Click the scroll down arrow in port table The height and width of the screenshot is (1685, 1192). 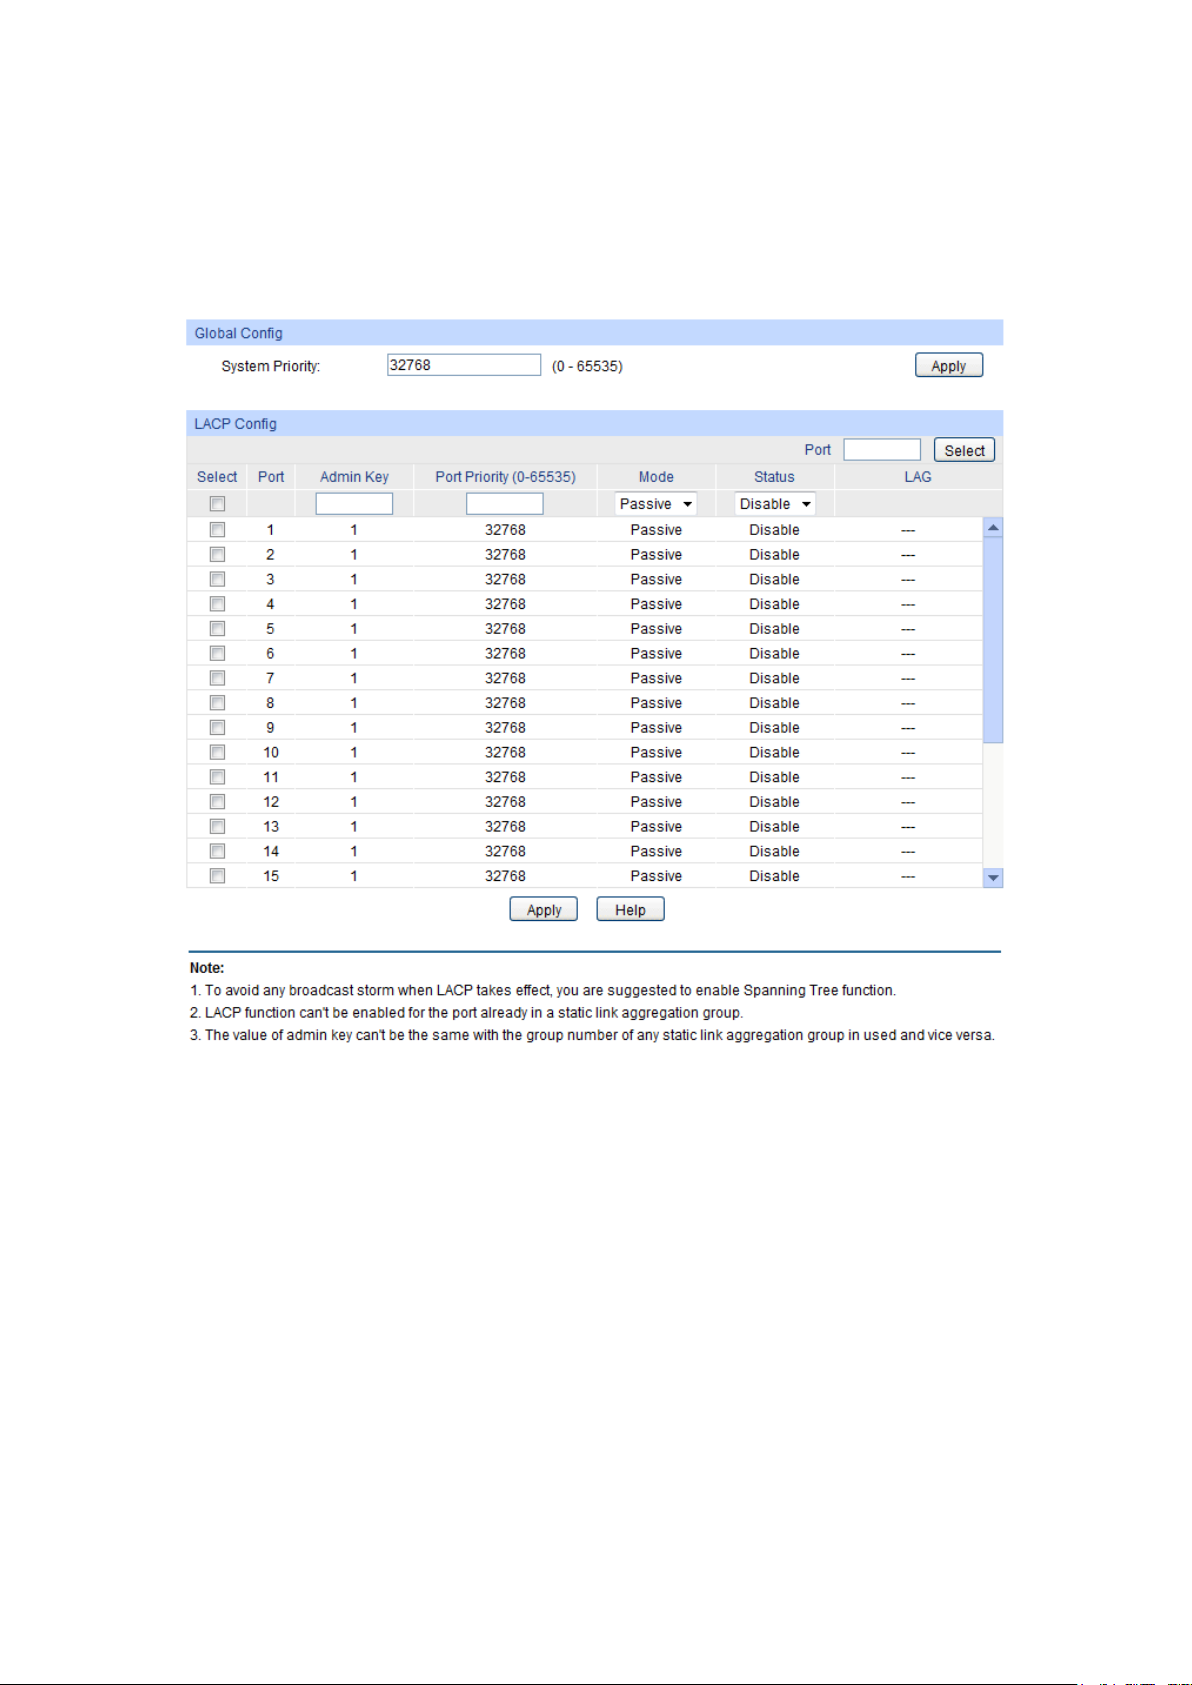pos(993,877)
